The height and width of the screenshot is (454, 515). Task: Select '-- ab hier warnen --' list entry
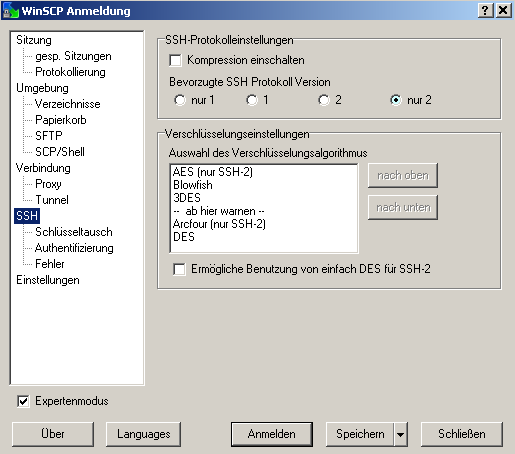219,211
